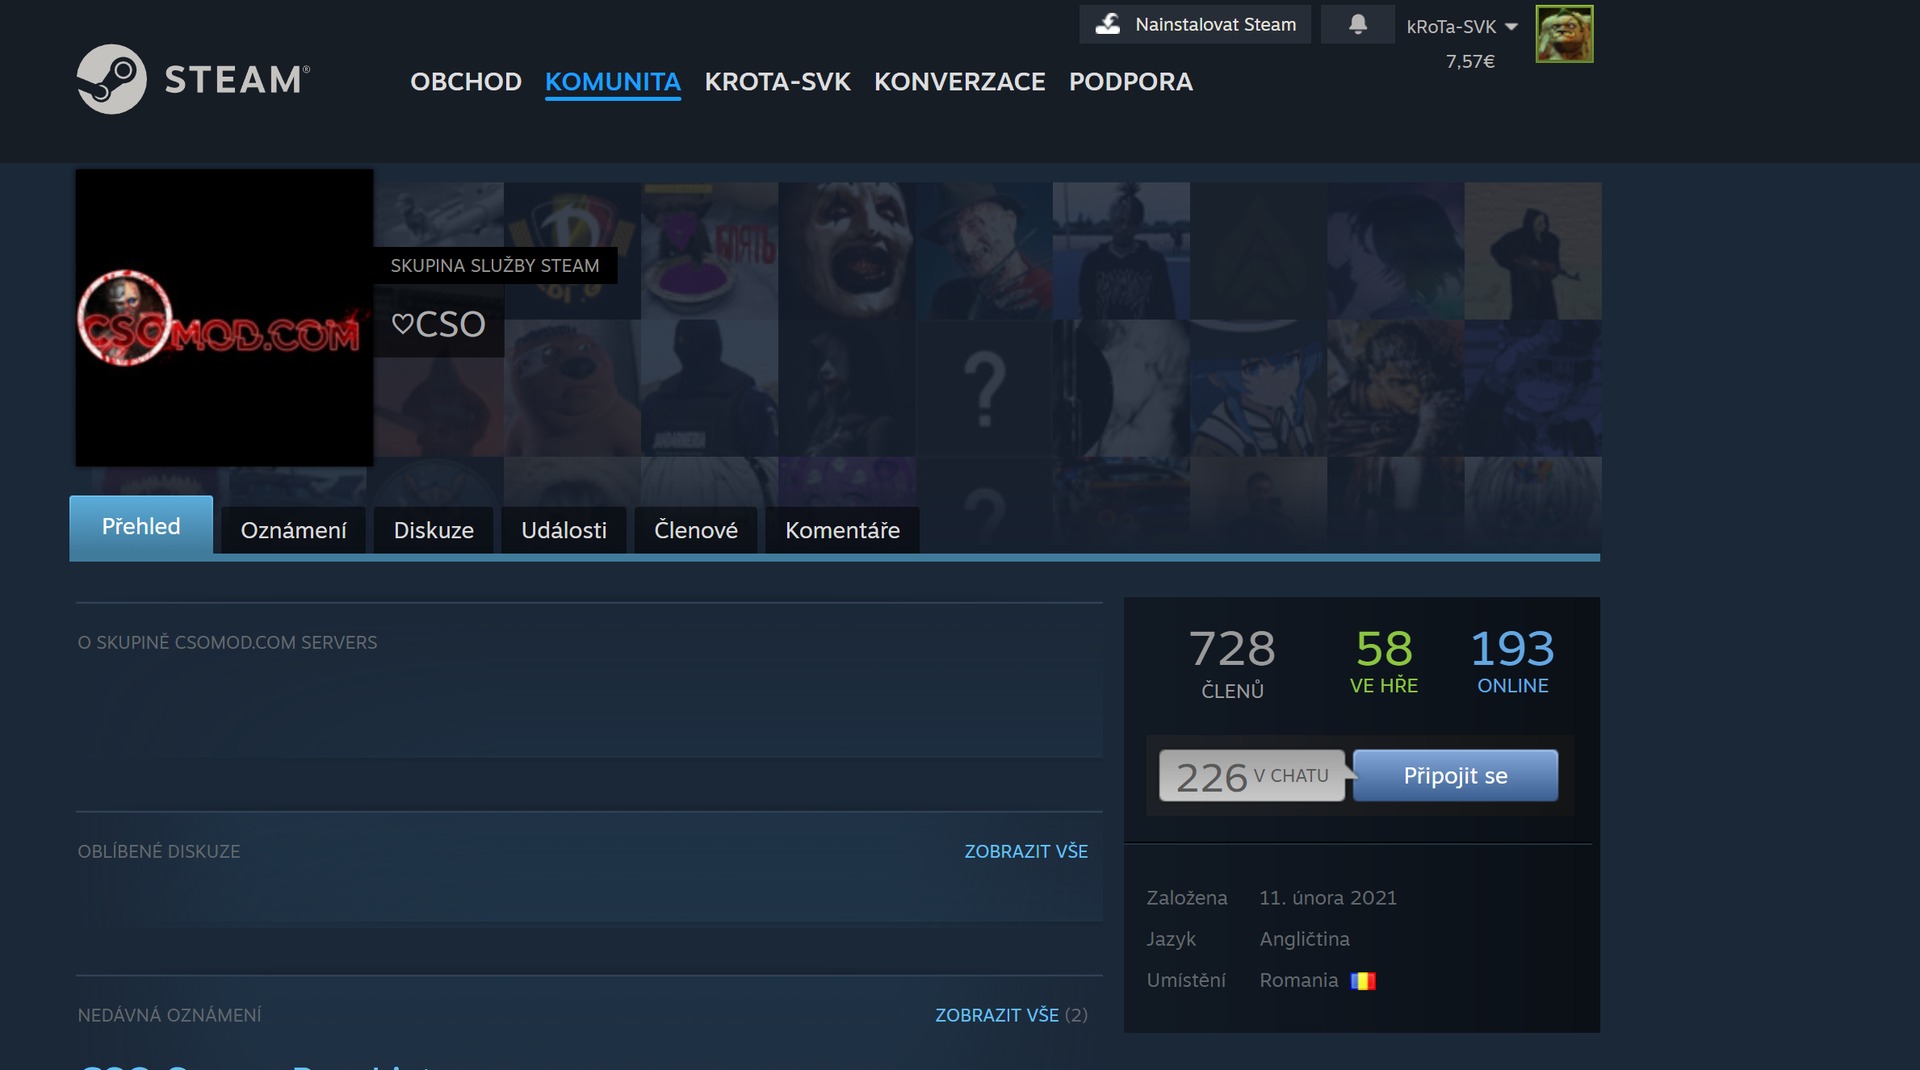Open the PODPORA support page
Screen dimensions: 1920x1070
click(1130, 82)
